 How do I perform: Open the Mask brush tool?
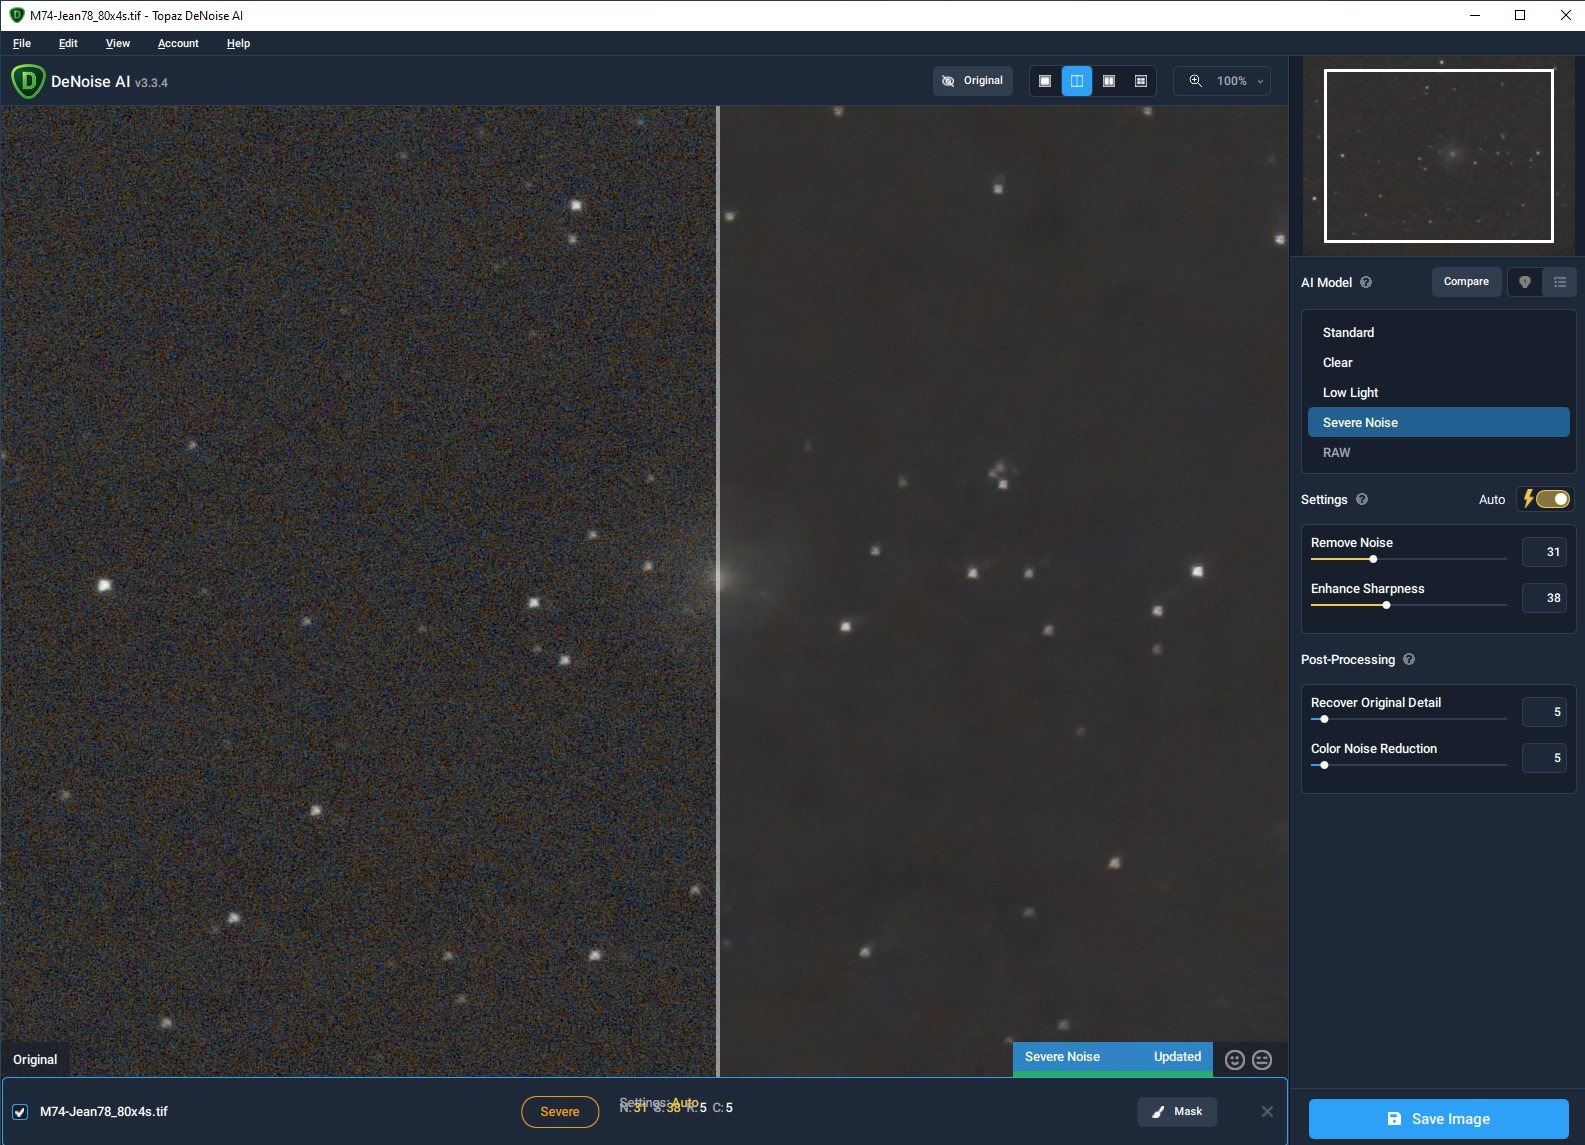(x=1177, y=1112)
